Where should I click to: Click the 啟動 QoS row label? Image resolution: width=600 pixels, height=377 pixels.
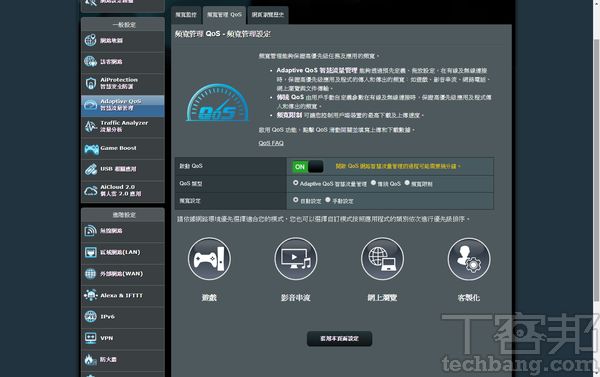coord(191,166)
